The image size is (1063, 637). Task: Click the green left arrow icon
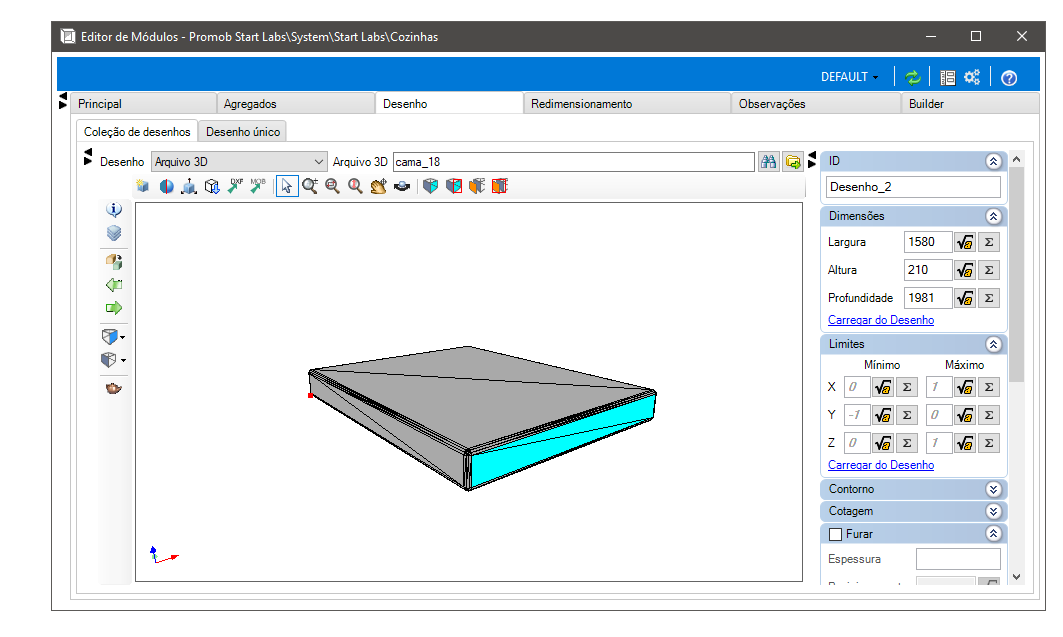(114, 285)
